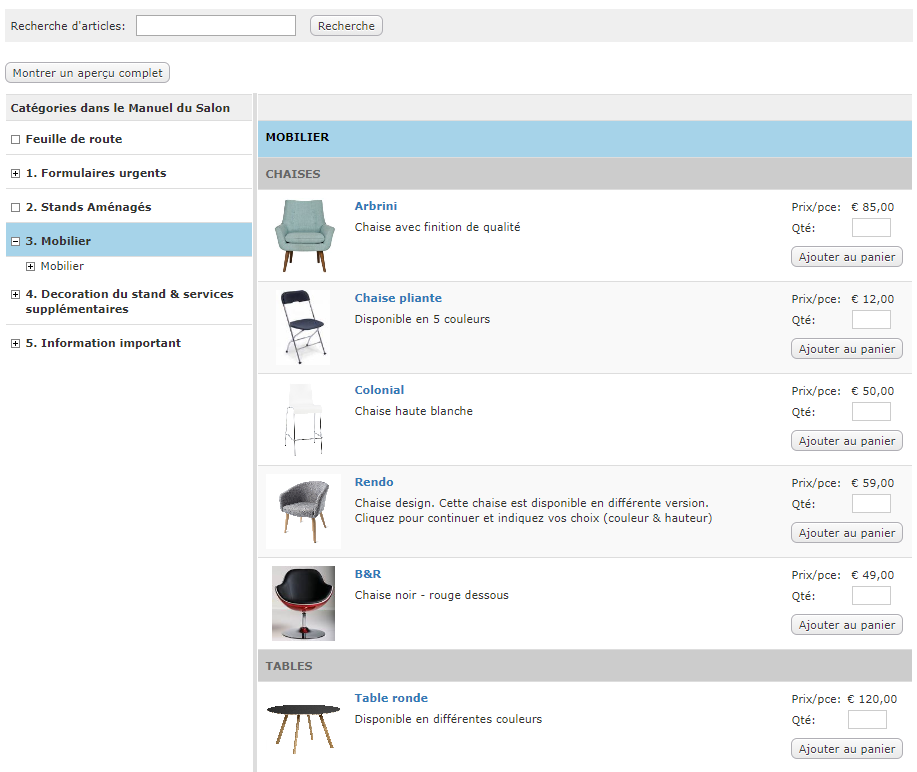The width and height of the screenshot is (917, 772).
Task: Click the Table ronde product image
Action: click(304, 728)
